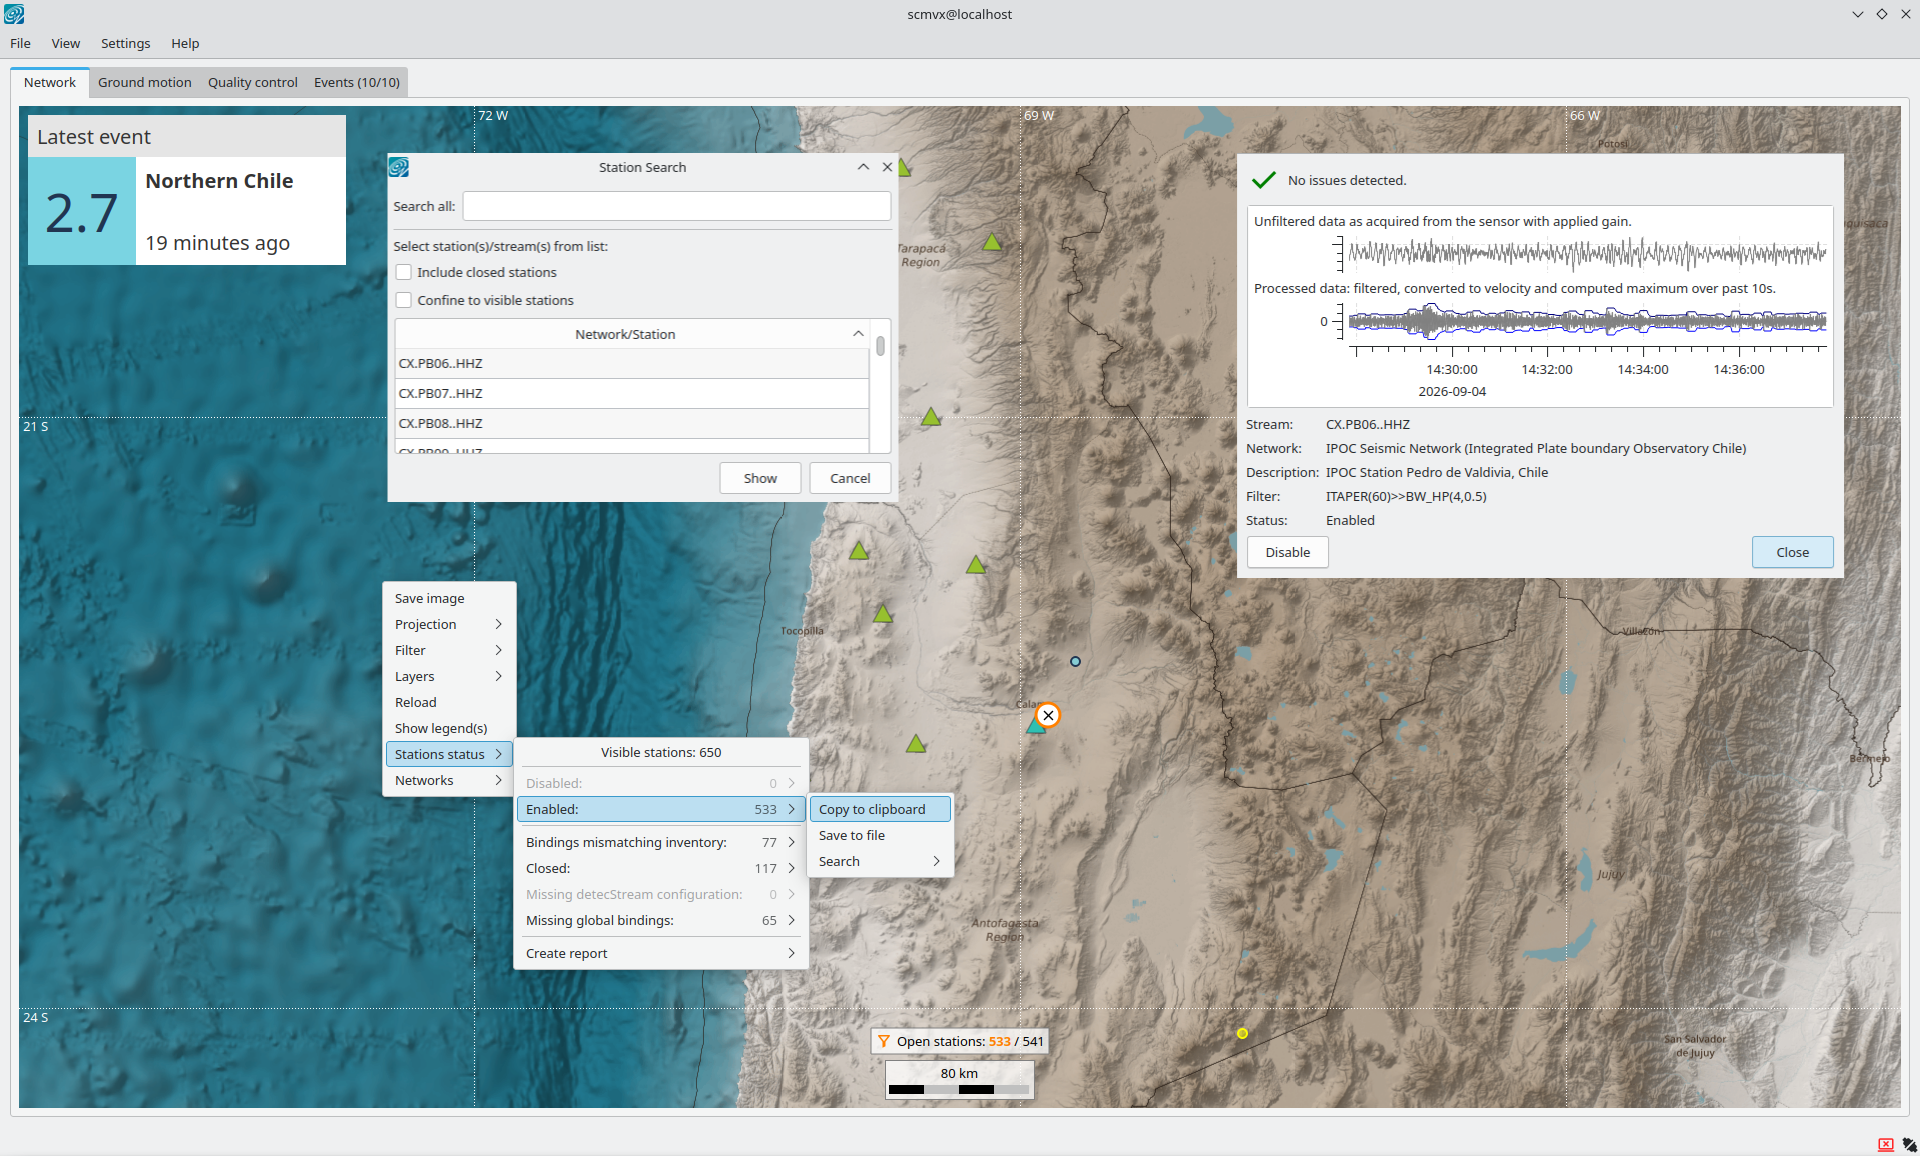The height and width of the screenshot is (1156, 1920).
Task: Click the Disable stream button
Action: tap(1287, 552)
